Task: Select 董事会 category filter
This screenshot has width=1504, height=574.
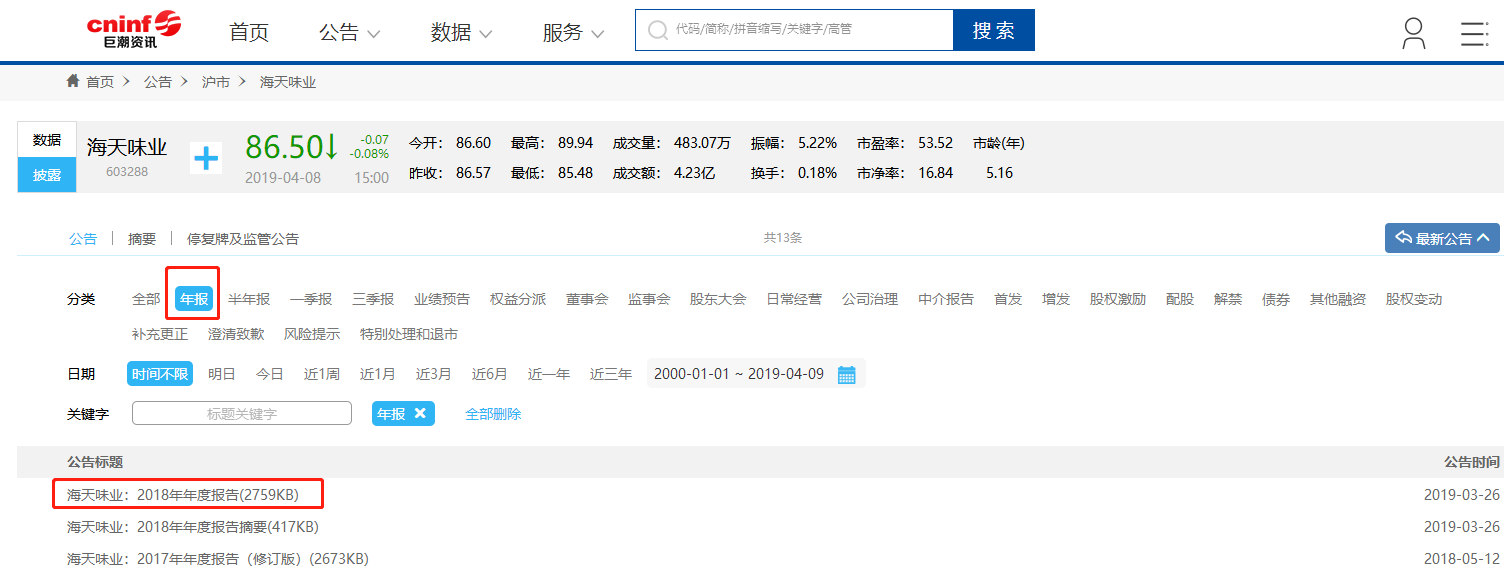Action: click(587, 299)
